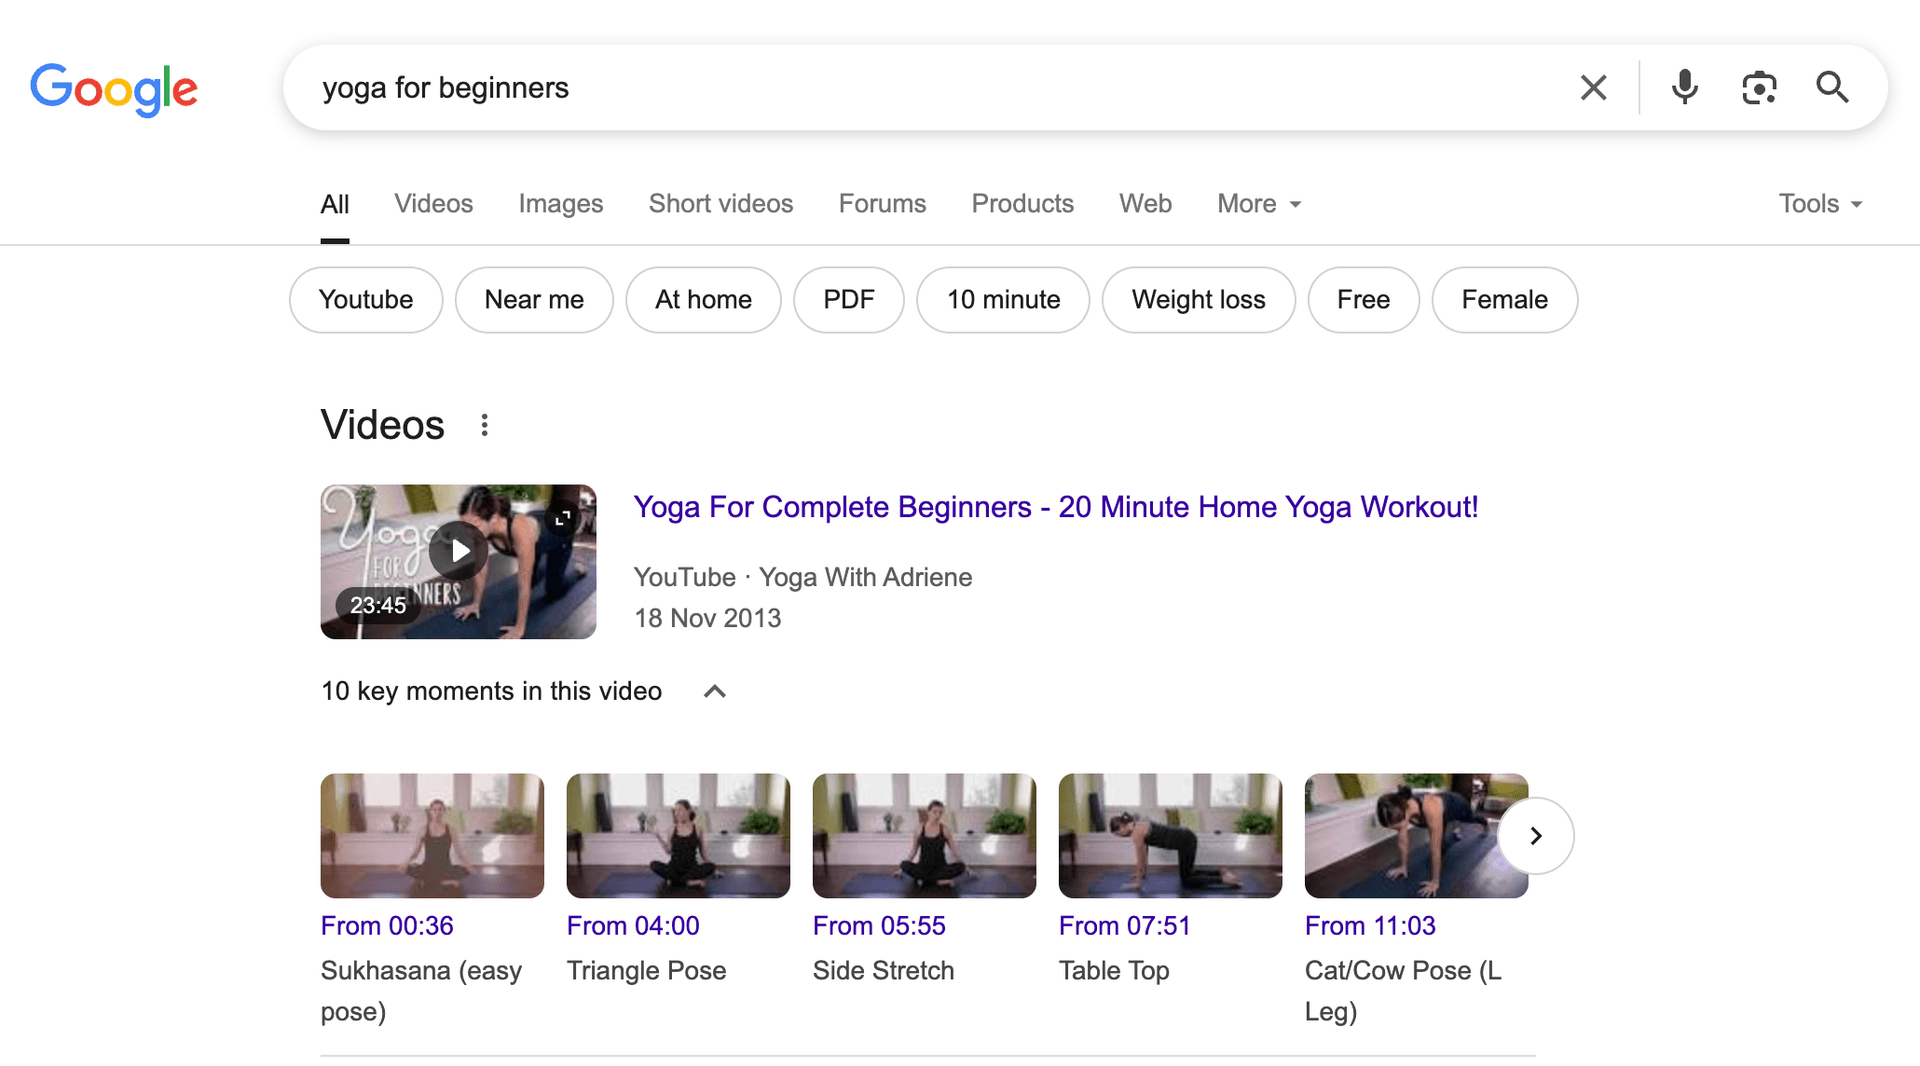
Task: Open the Tools dropdown
Action: 1820,204
